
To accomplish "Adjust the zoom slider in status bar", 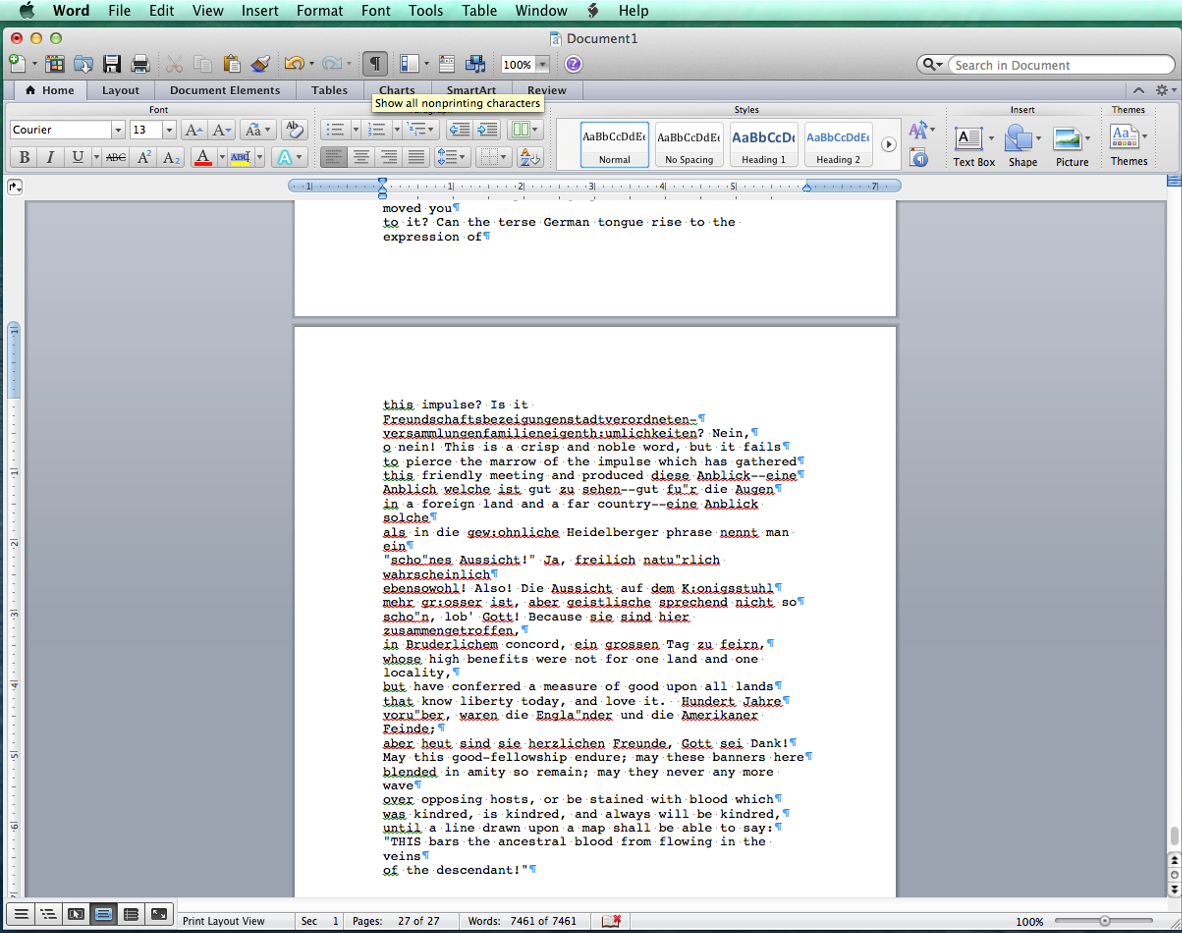I will point(1104,921).
